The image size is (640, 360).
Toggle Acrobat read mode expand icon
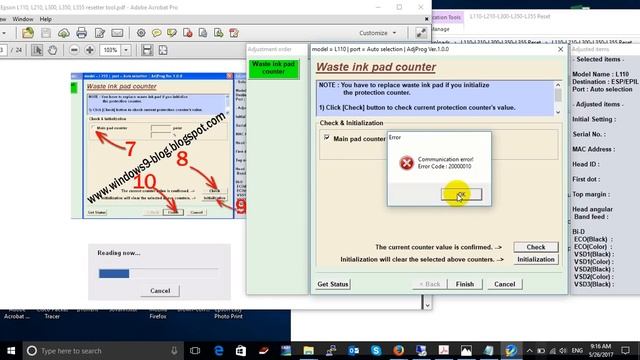point(421,33)
